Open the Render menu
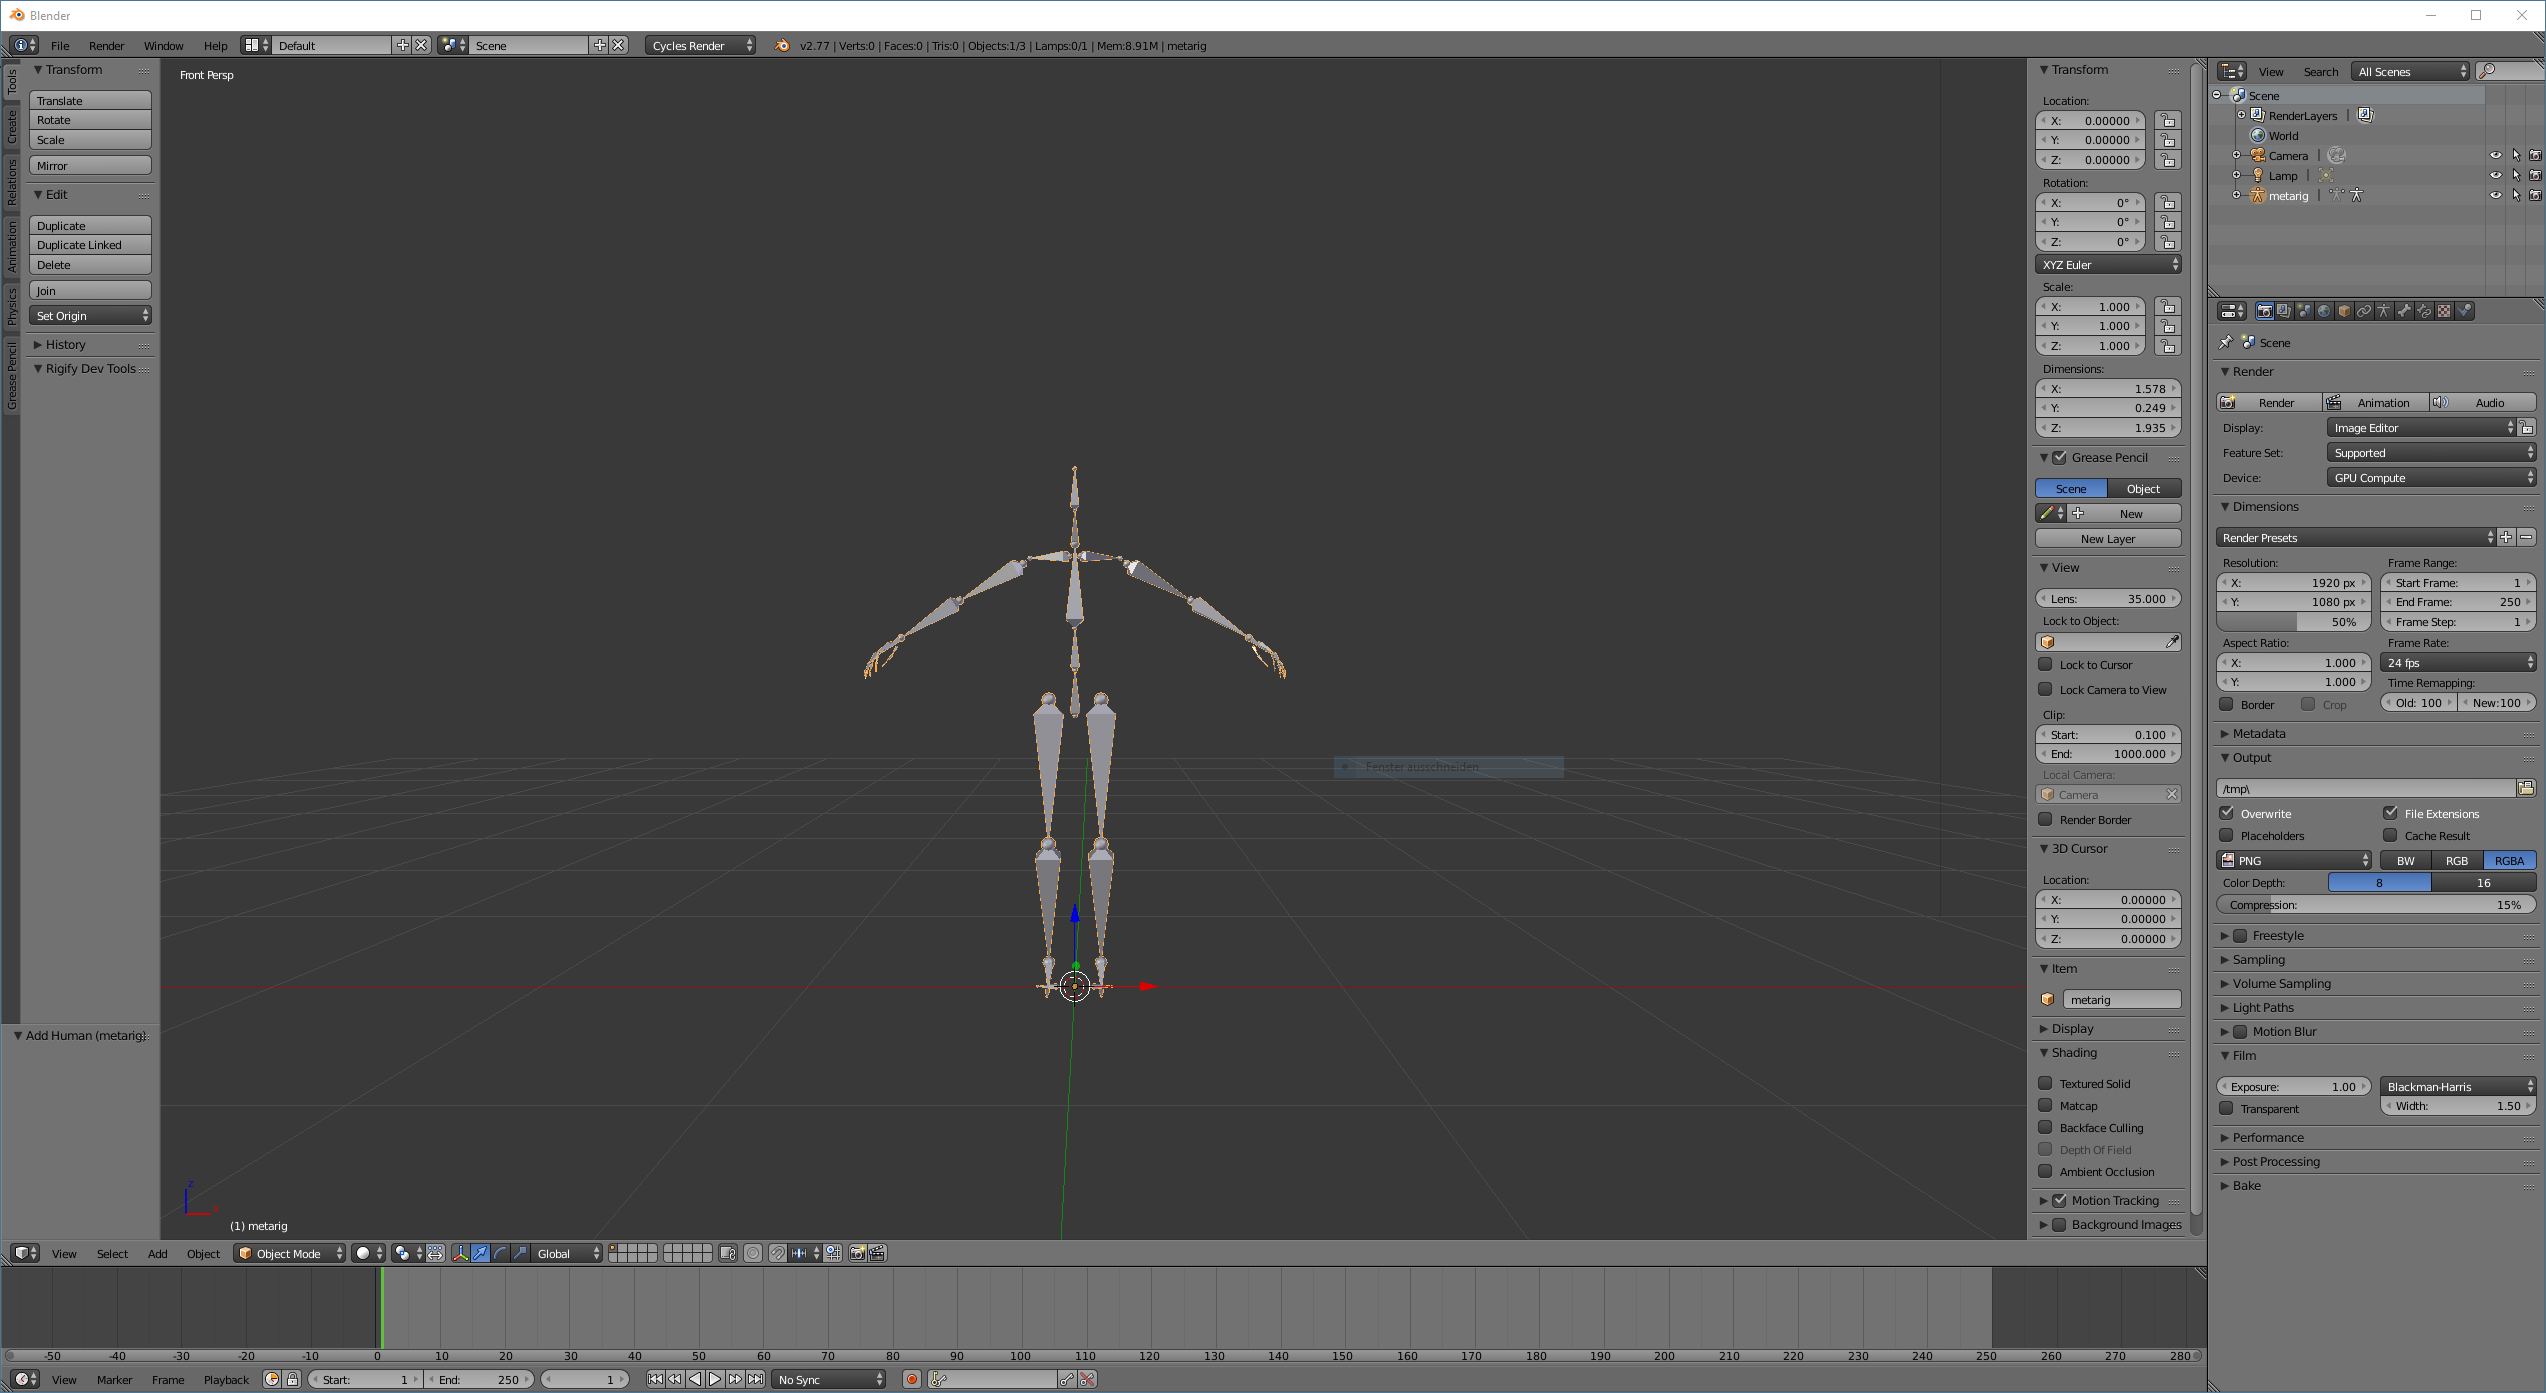Image resolution: width=2546 pixels, height=1393 pixels. pos(106,45)
